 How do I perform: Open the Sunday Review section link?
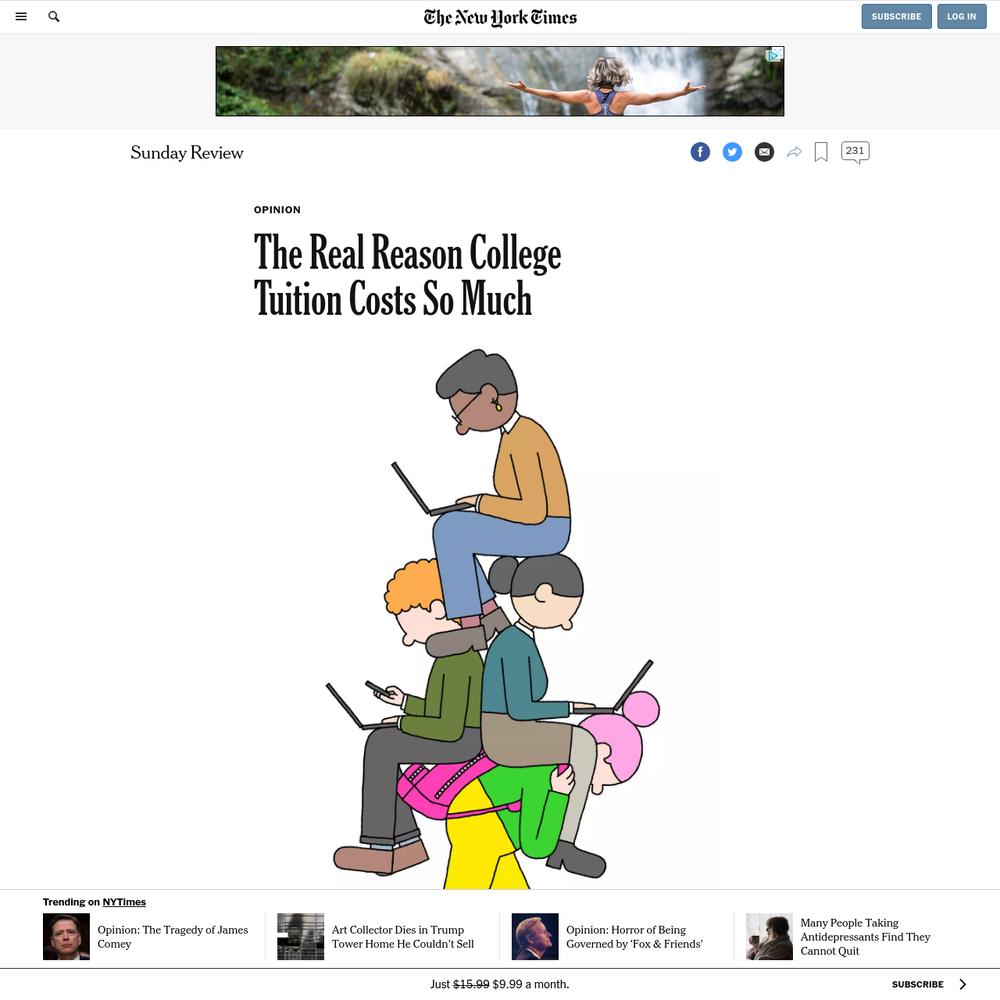pos(187,152)
